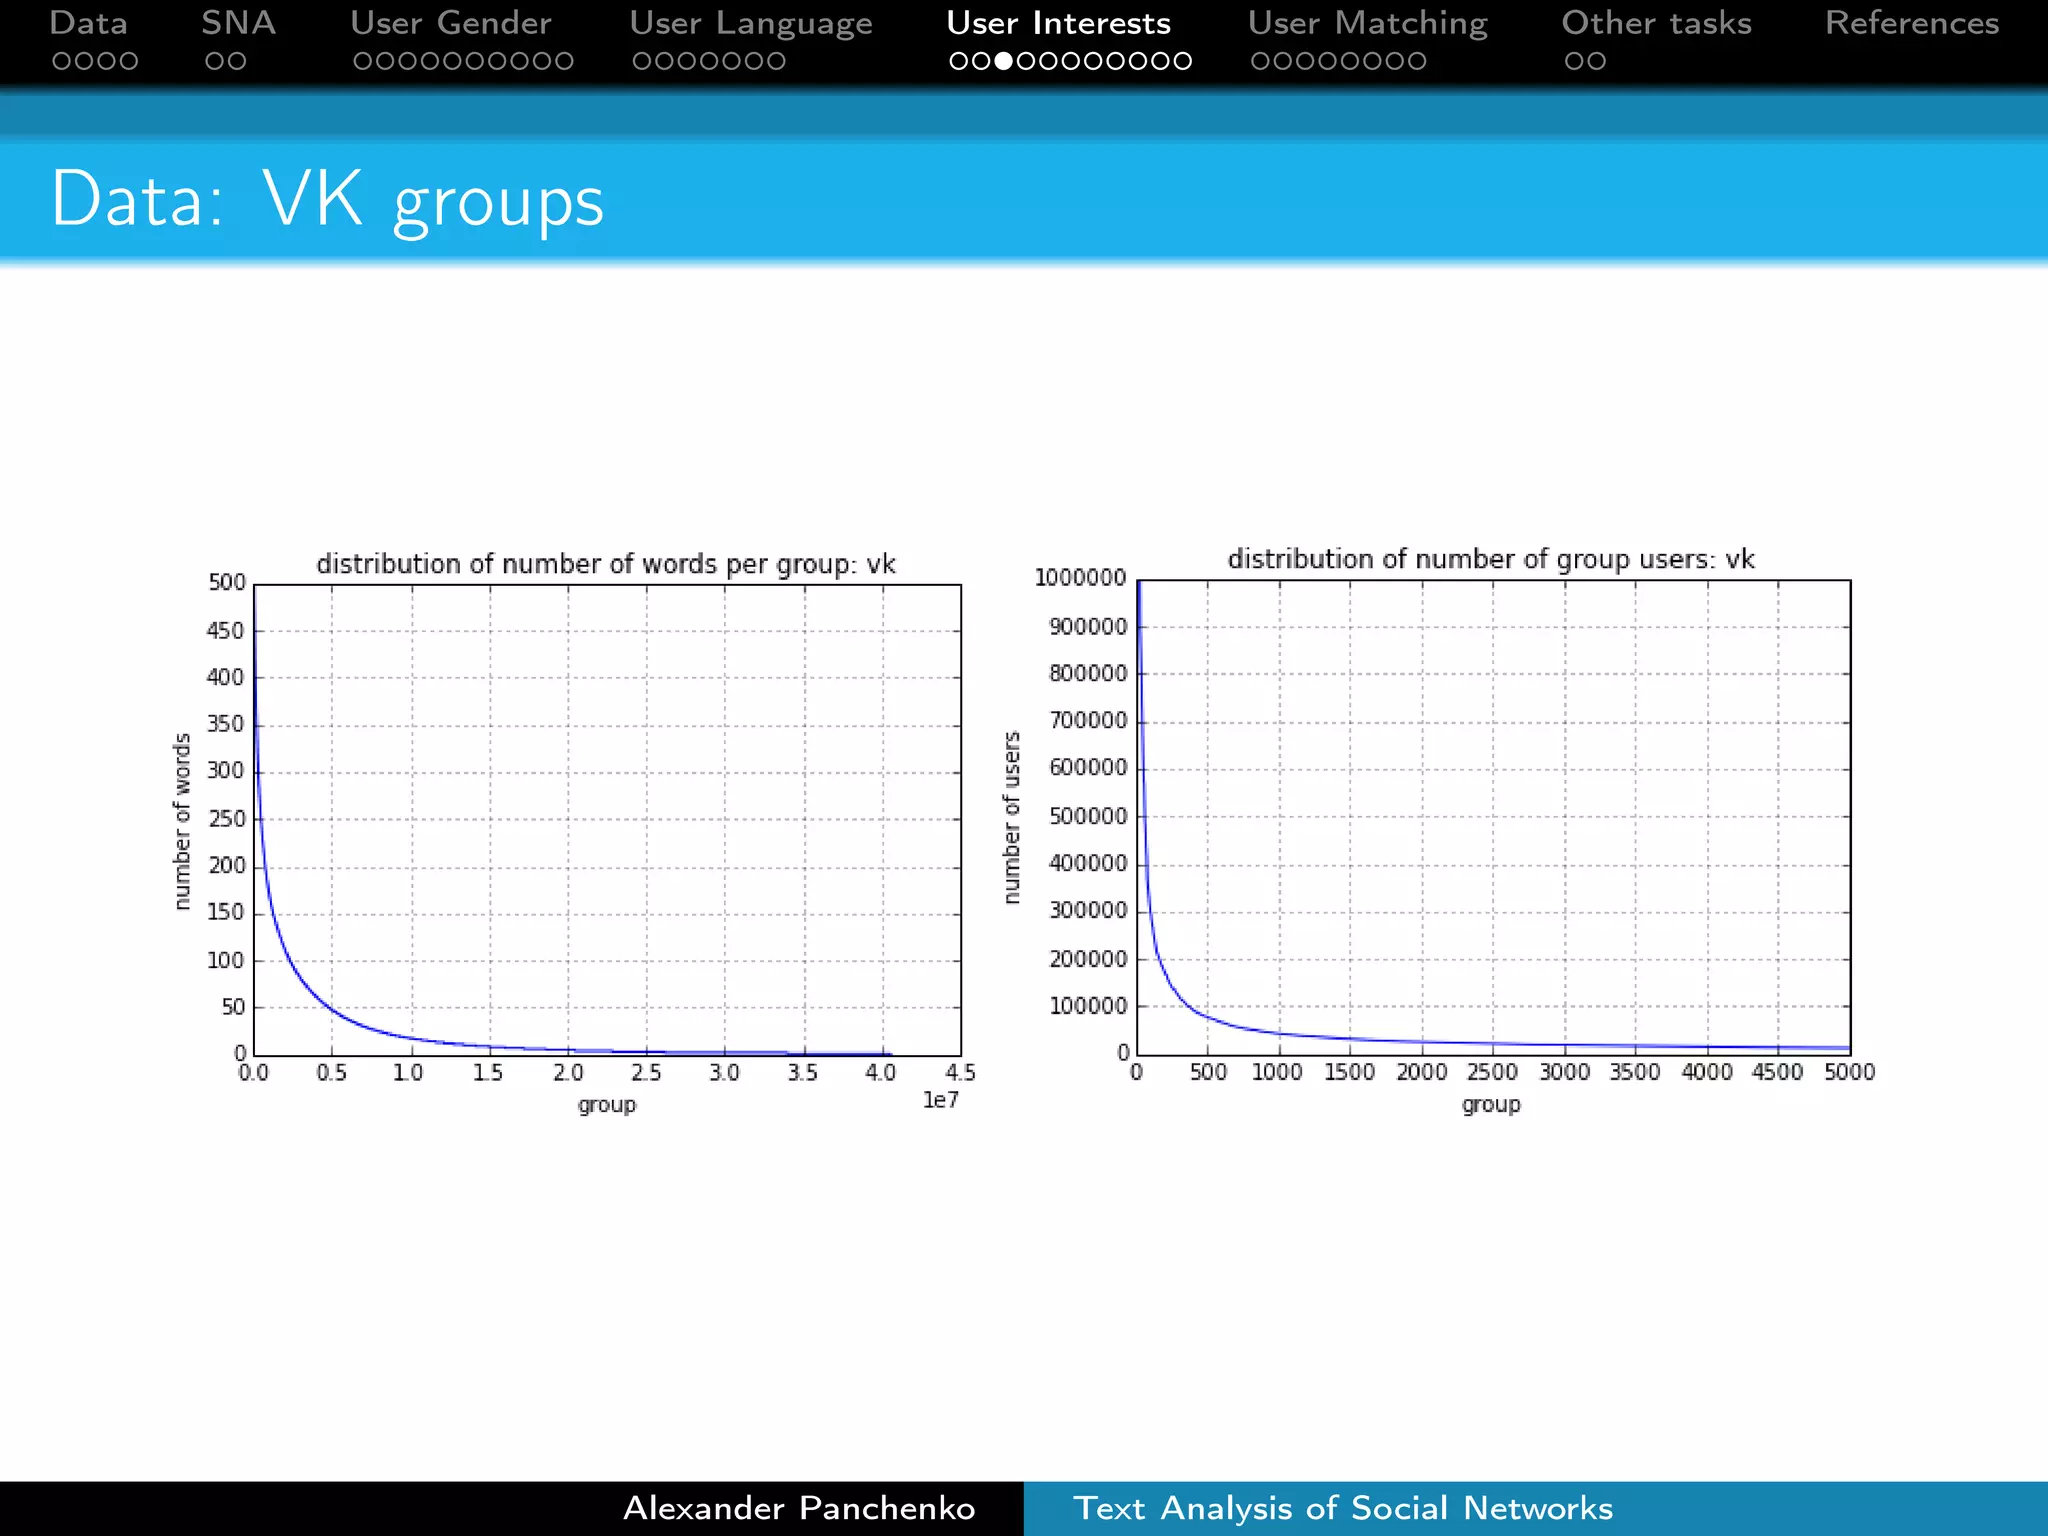This screenshot has width=2048, height=1536.
Task: Click the first slide dot under Other tasks
Action: pos(1574,61)
